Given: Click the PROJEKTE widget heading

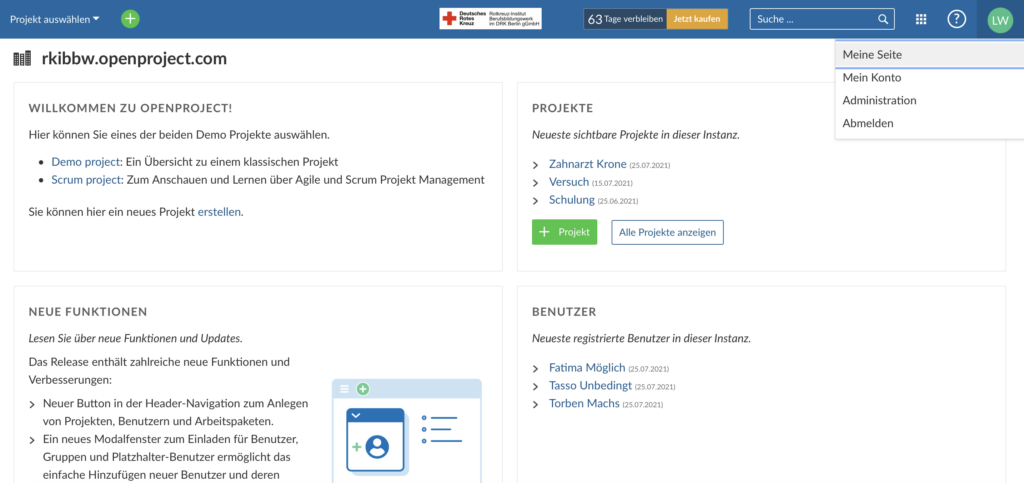Looking at the screenshot, I should tap(562, 108).
